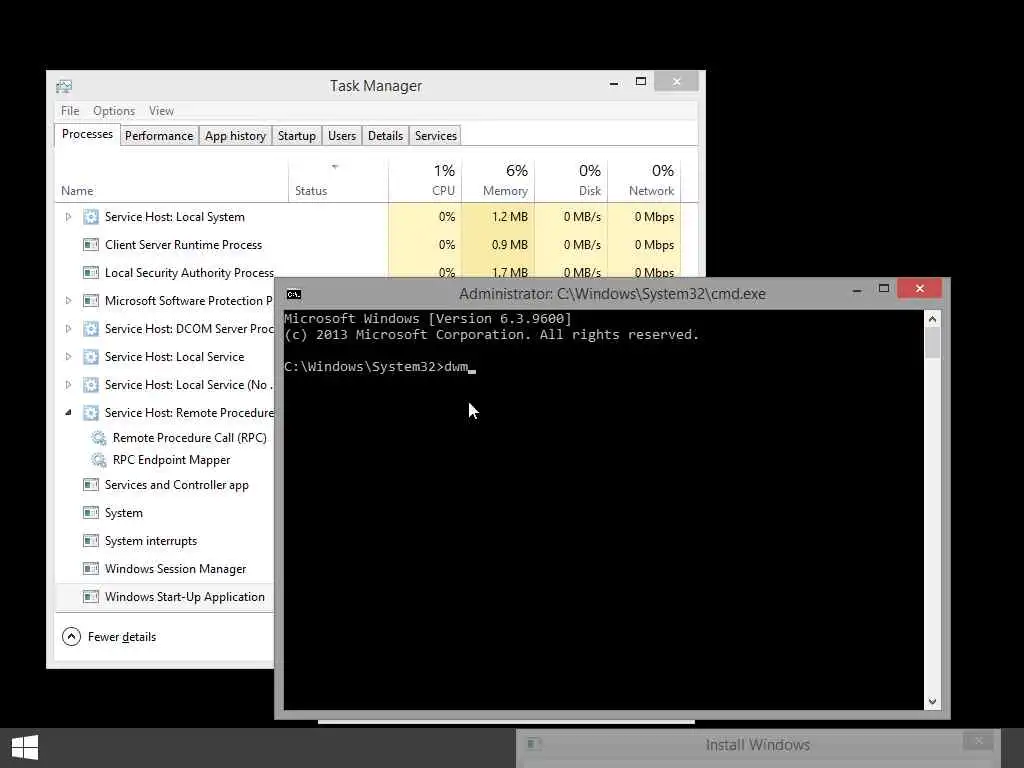
Task: Select the Windows Session Manager row
Action: coord(165,569)
